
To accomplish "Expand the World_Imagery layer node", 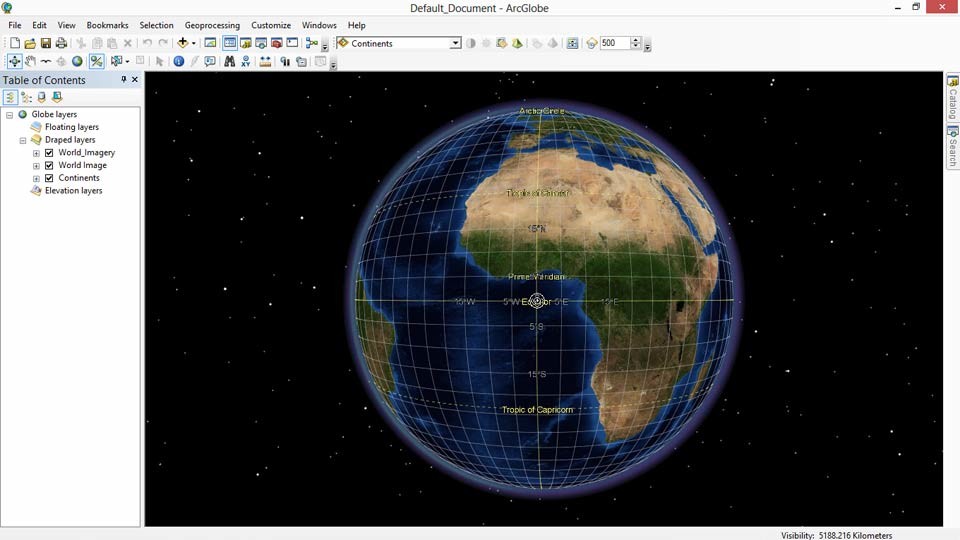I will pyautogui.click(x=36, y=153).
